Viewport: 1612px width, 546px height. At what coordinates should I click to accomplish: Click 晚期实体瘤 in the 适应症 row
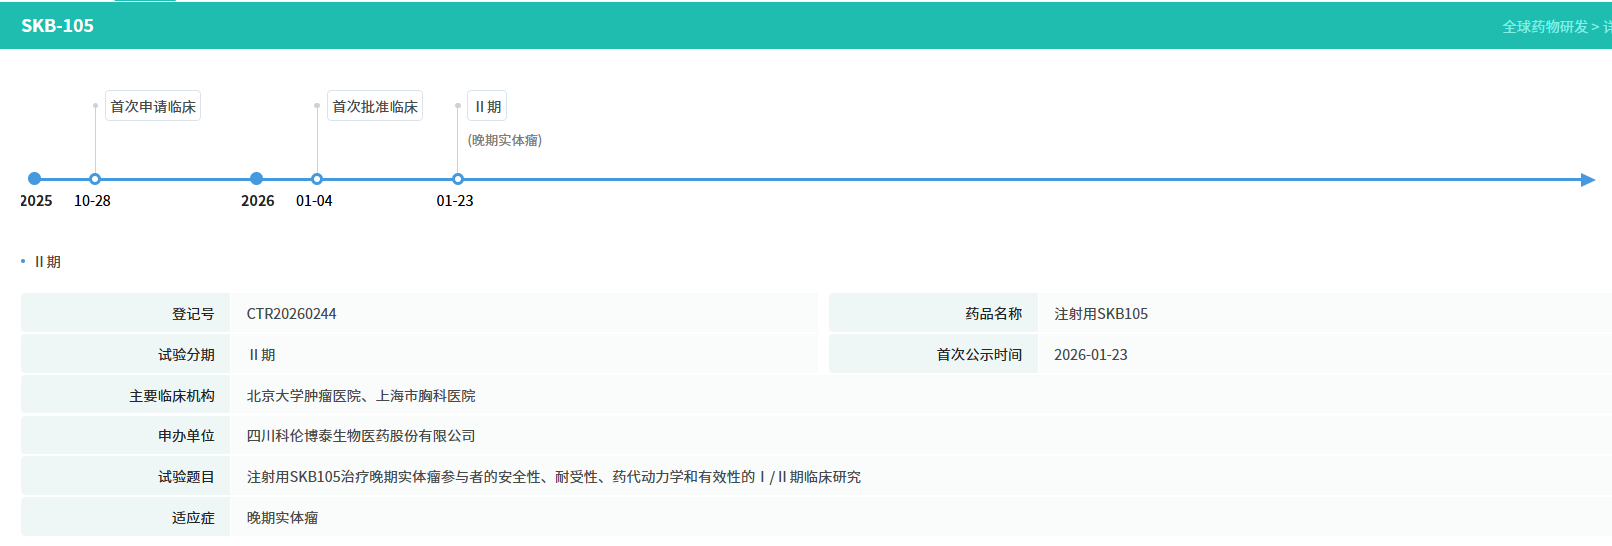[282, 518]
